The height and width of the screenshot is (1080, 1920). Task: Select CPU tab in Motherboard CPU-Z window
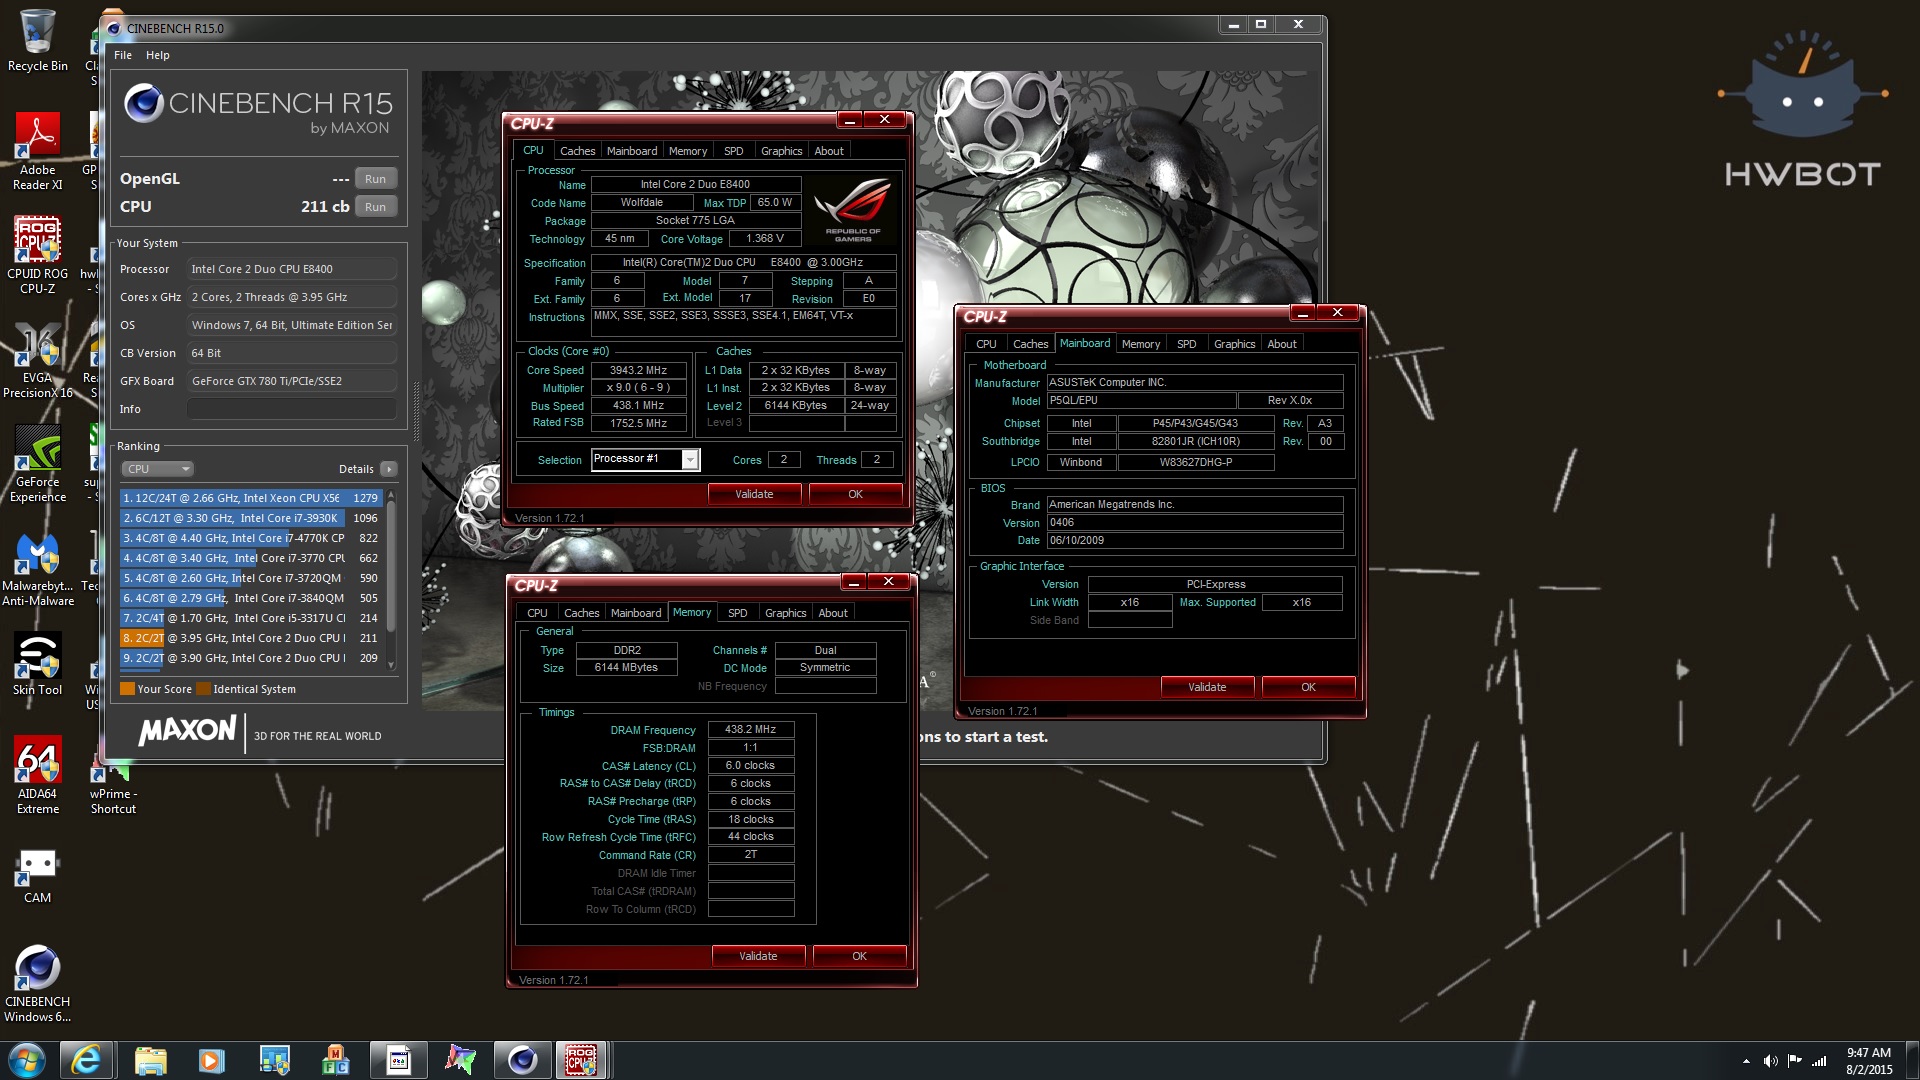[986, 344]
